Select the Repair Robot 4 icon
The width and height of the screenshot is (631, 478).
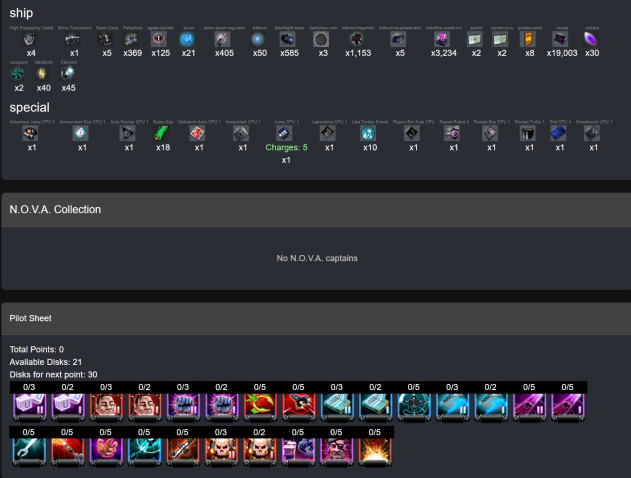[x=452, y=134]
